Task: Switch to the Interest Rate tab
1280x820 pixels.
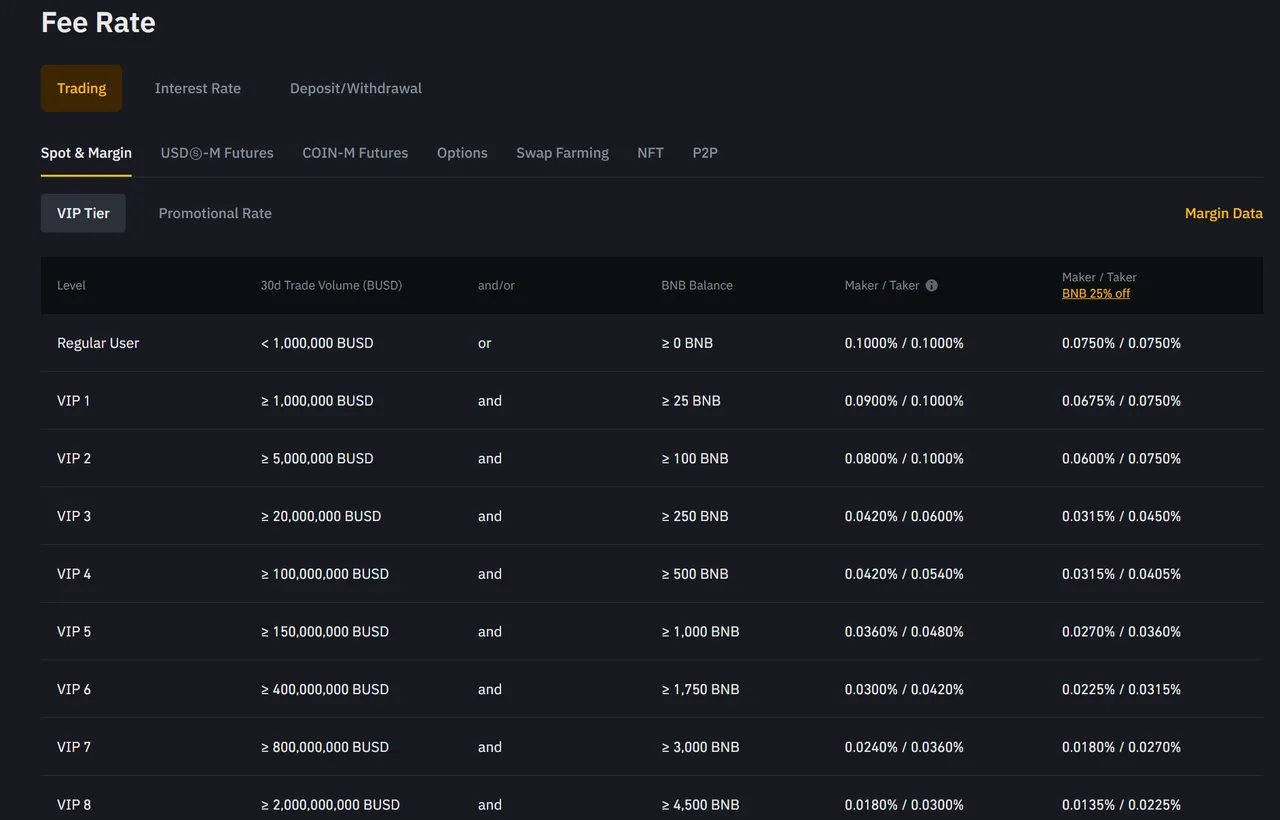Action: point(197,88)
